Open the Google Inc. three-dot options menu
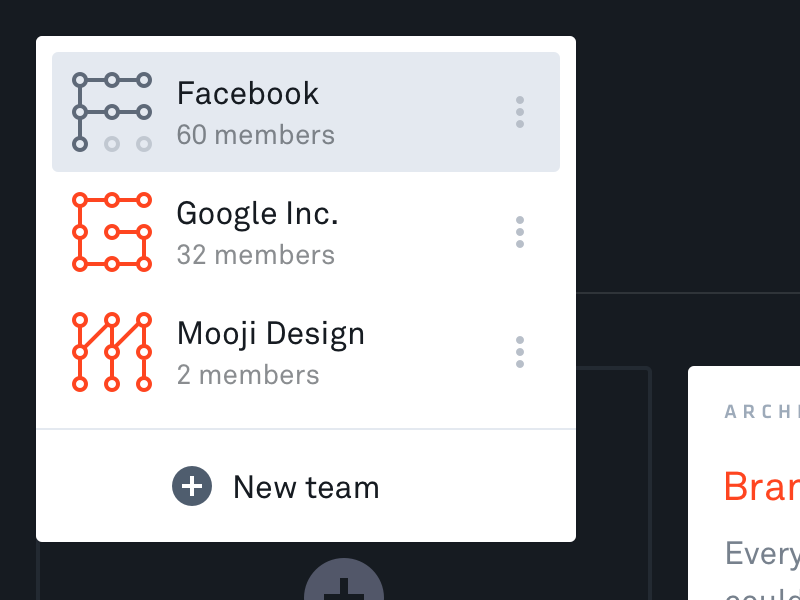This screenshot has height=600, width=800. coord(520,232)
